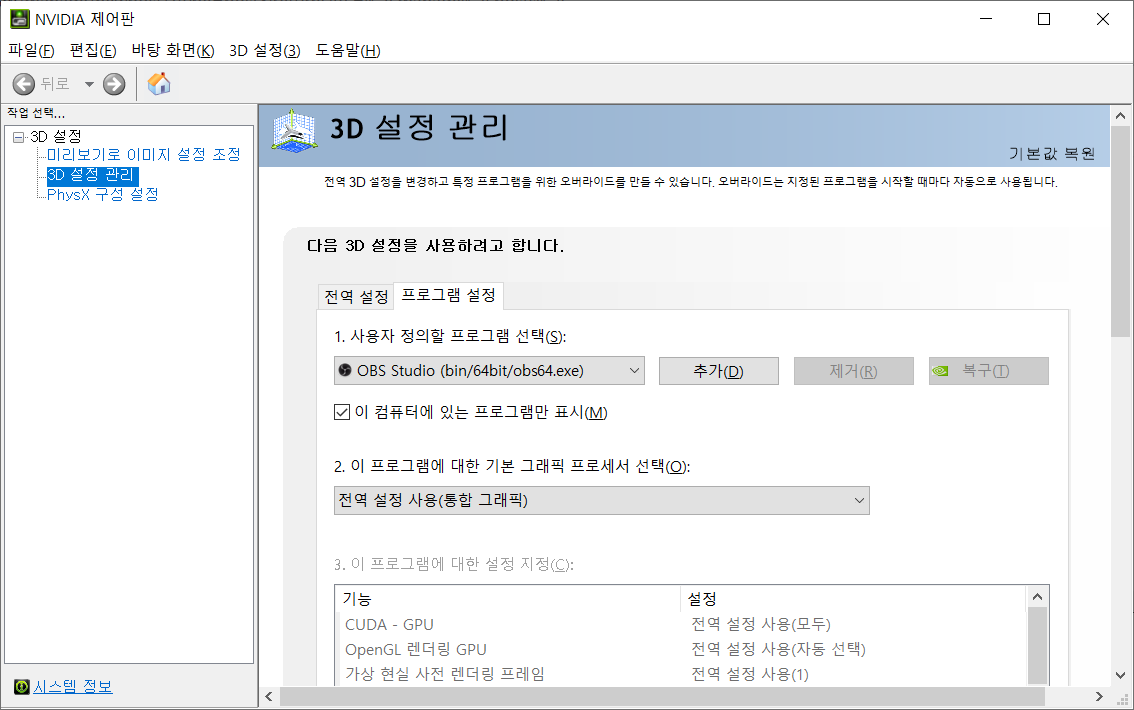Minimize the NVIDIA 제어판 window
This screenshot has width=1134, height=710.
pyautogui.click(x=986, y=20)
